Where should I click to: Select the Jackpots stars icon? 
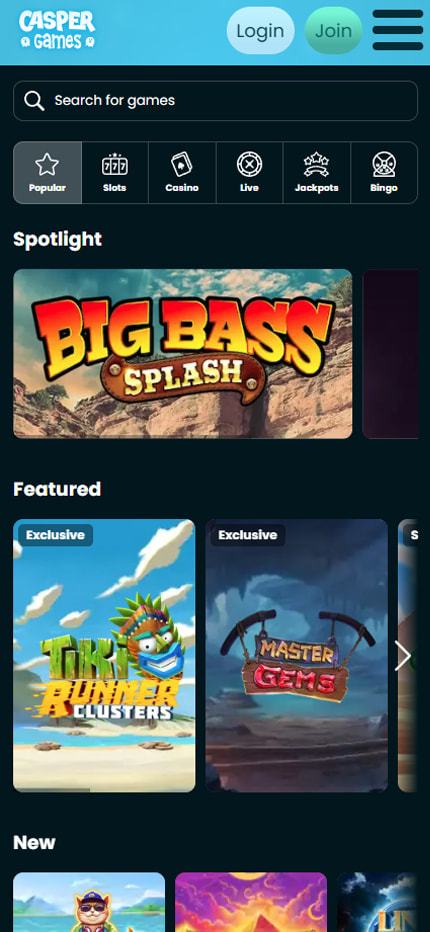pos(316,165)
